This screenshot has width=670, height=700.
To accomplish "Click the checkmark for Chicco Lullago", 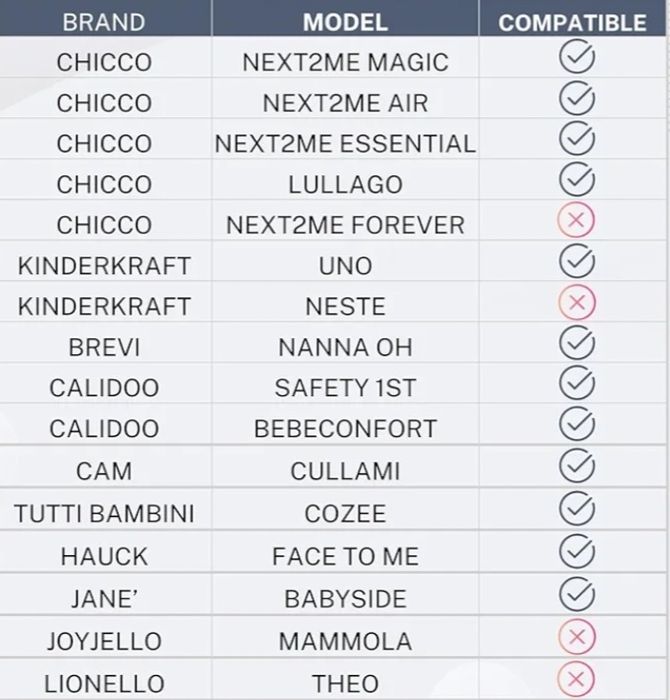I will click(576, 181).
